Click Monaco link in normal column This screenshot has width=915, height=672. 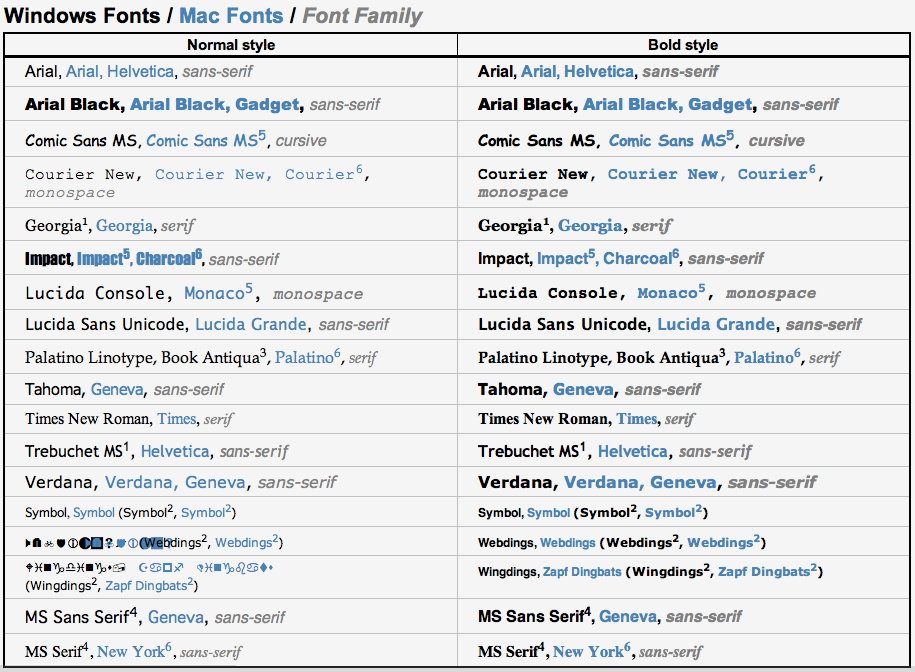tap(214, 293)
